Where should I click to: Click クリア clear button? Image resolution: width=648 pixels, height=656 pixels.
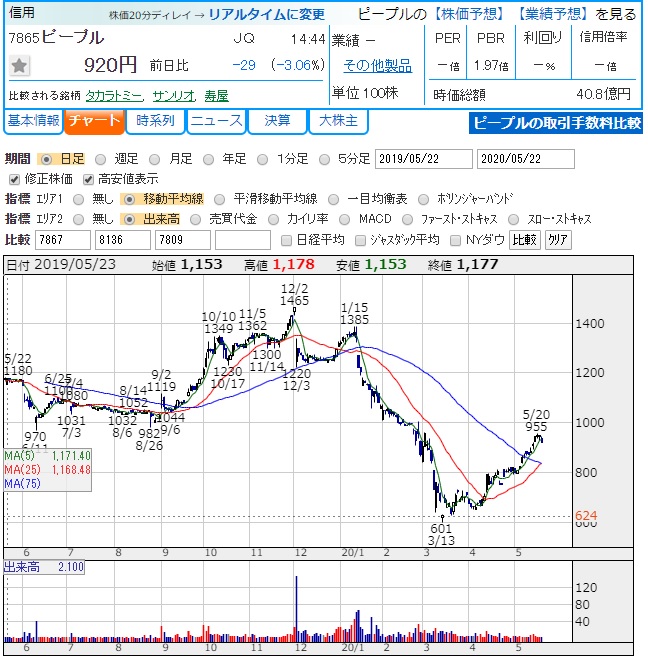coord(558,240)
